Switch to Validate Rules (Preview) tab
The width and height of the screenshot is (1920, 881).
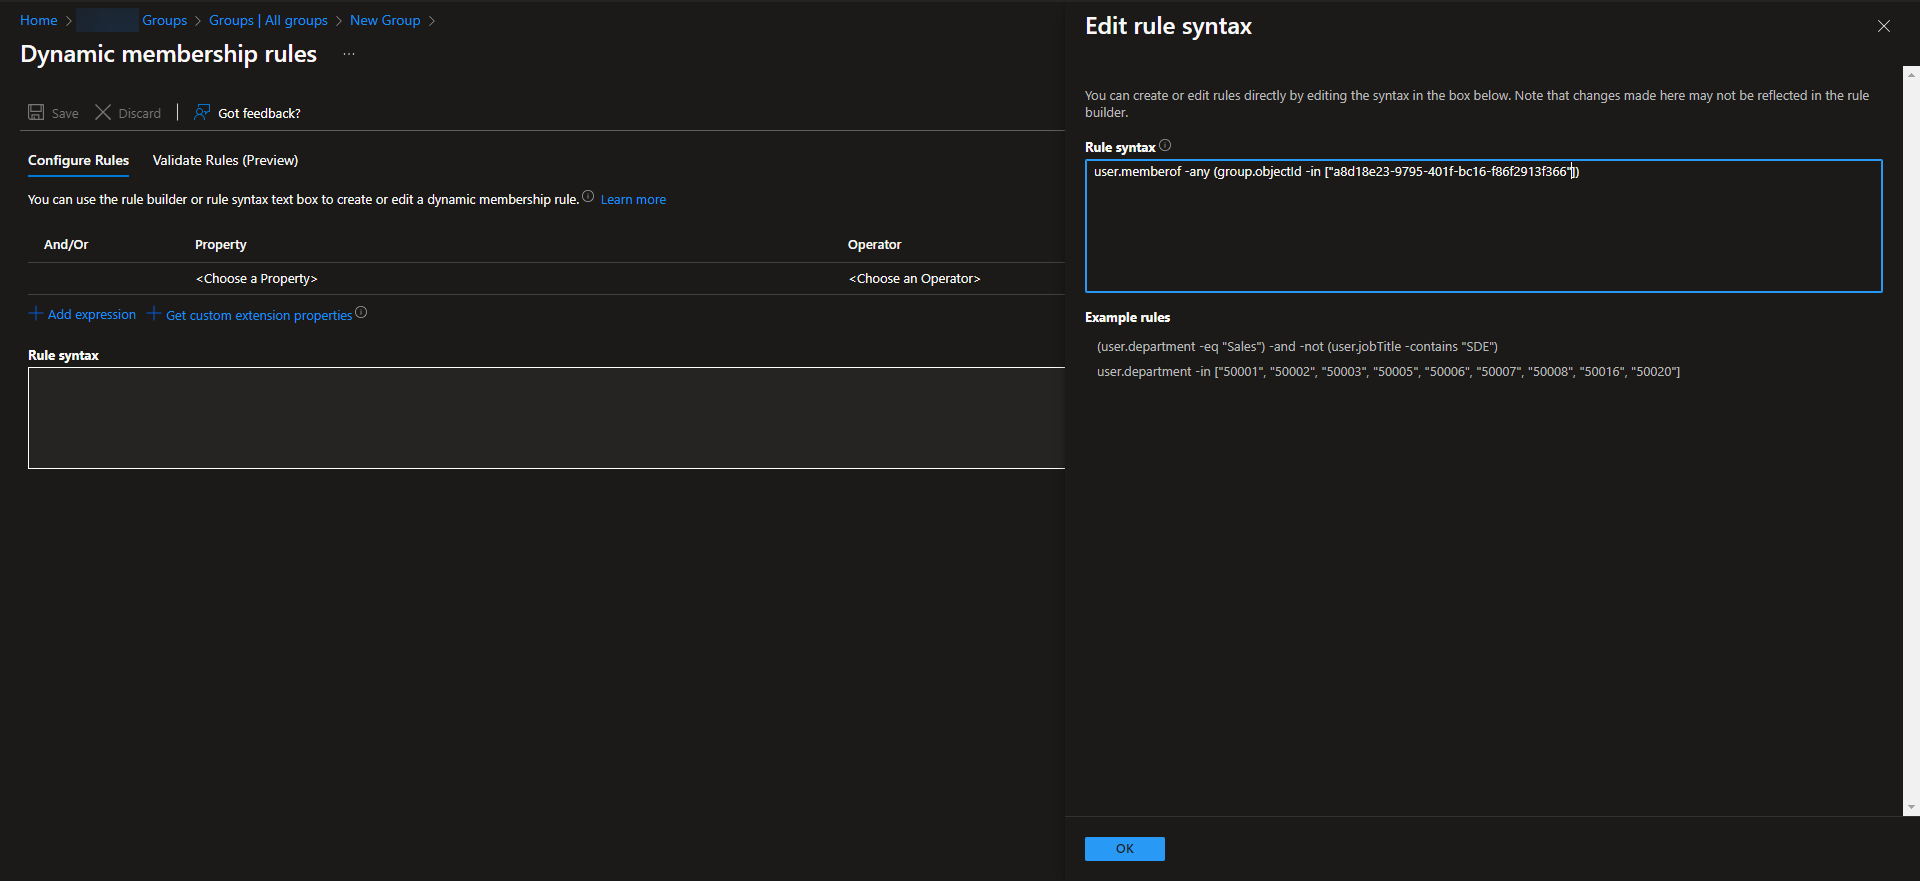[225, 160]
